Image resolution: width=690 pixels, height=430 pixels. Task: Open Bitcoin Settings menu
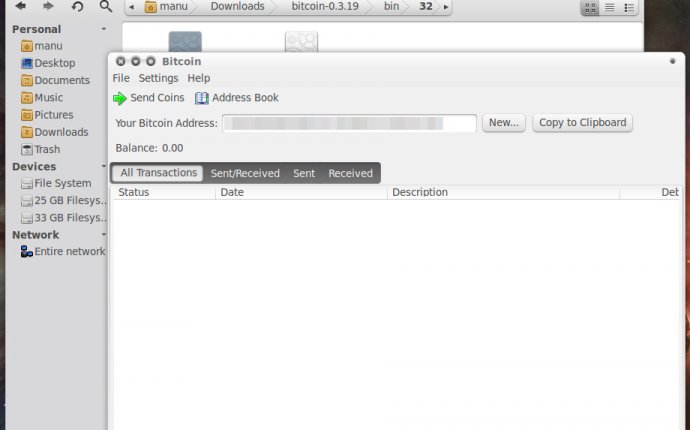click(x=158, y=78)
